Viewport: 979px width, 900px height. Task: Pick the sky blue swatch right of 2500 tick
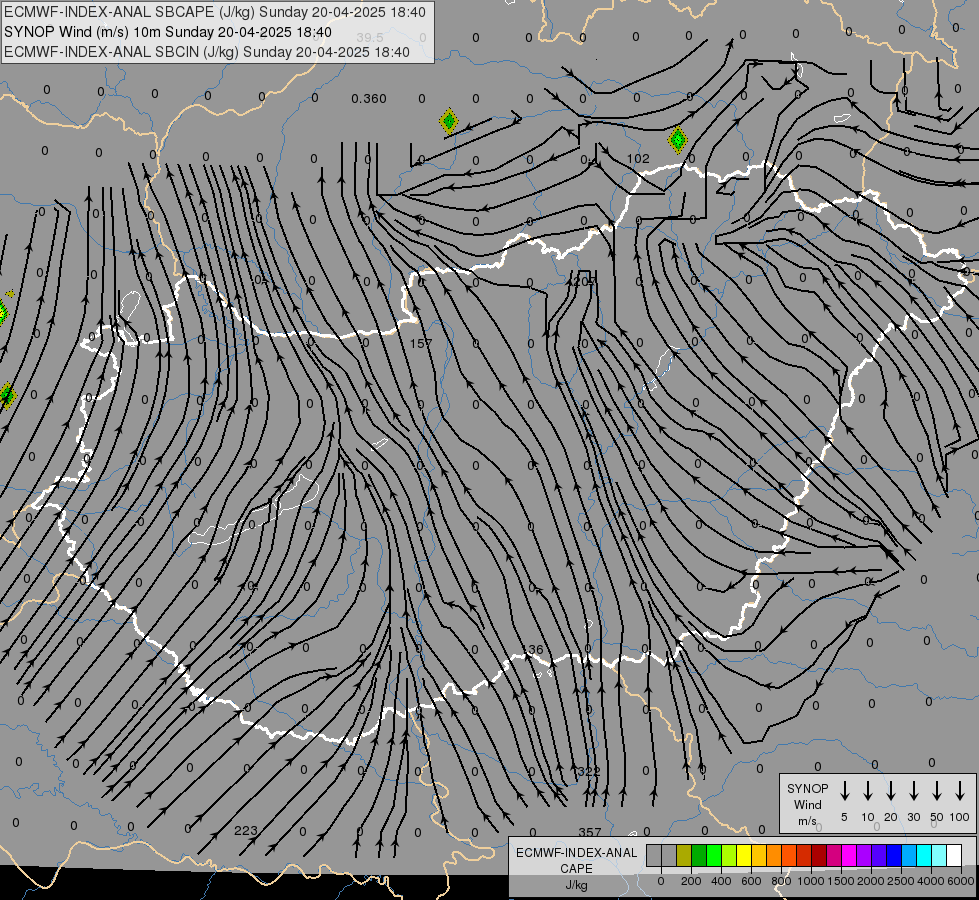coord(910,855)
